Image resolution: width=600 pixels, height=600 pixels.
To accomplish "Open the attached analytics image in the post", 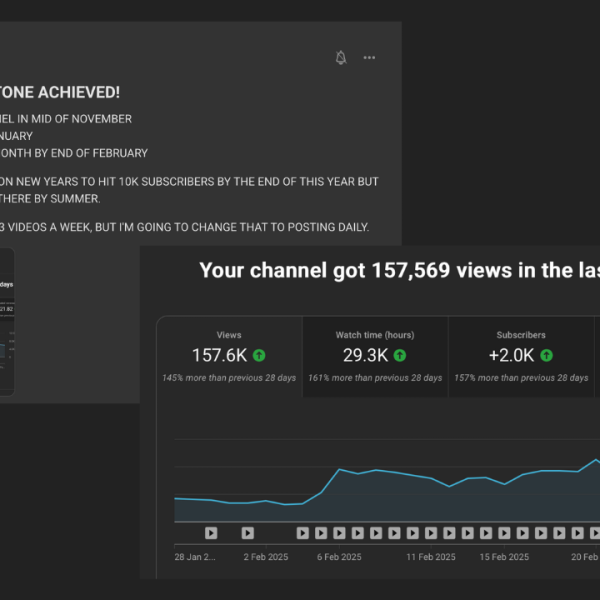I will pos(7,320).
